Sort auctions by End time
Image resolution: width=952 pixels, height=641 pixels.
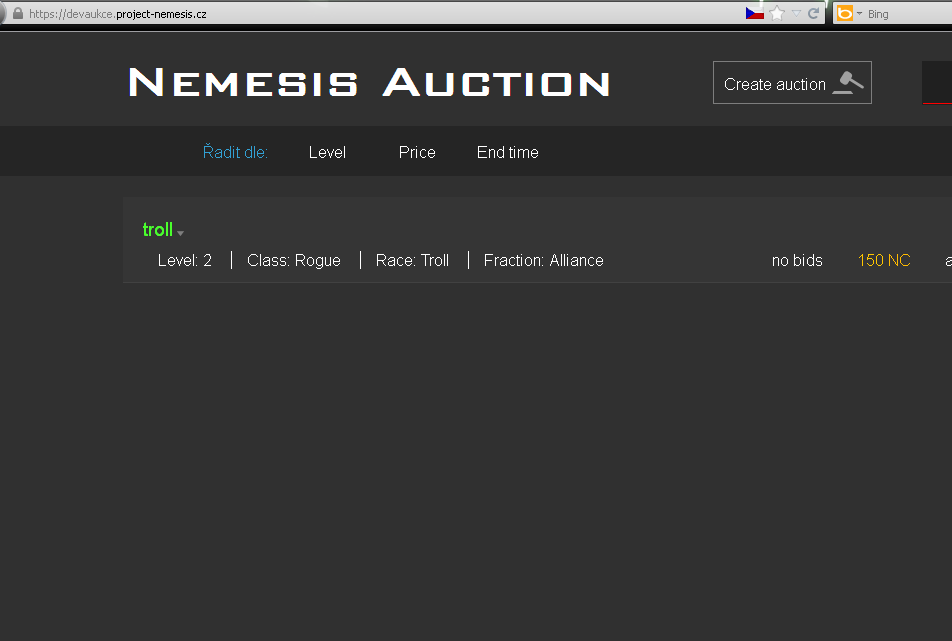click(x=508, y=152)
